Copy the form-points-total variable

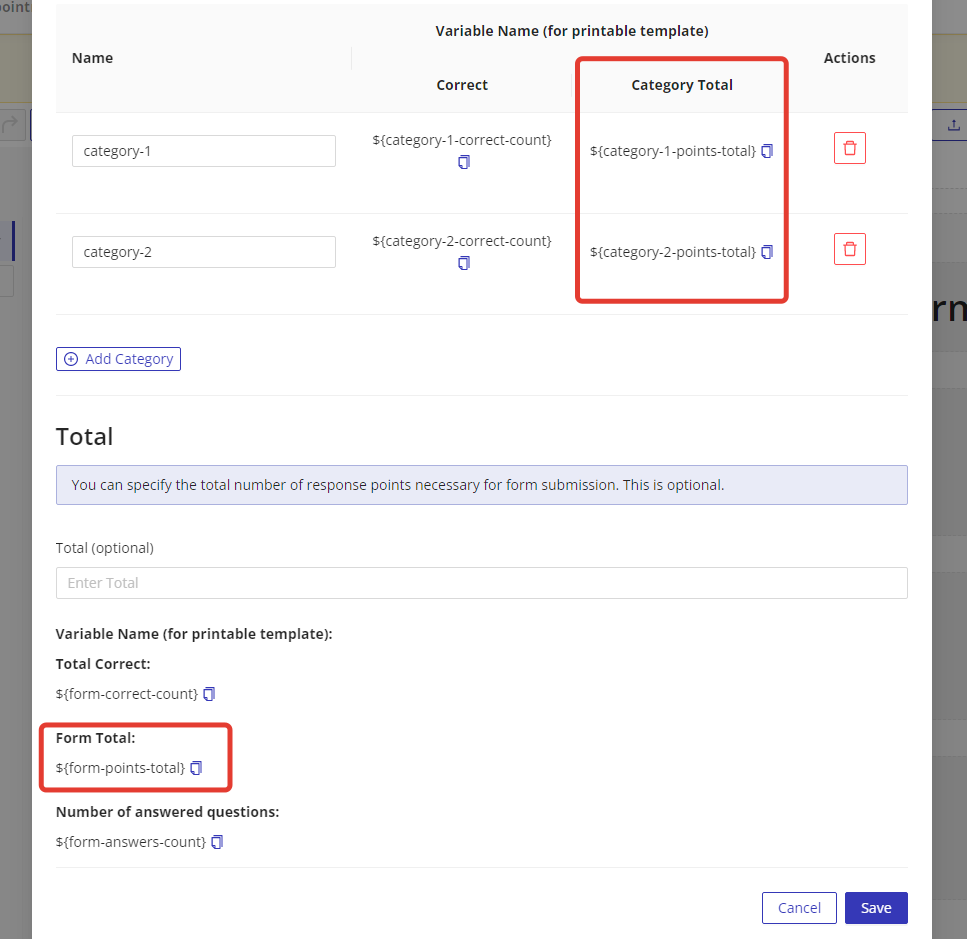click(196, 768)
